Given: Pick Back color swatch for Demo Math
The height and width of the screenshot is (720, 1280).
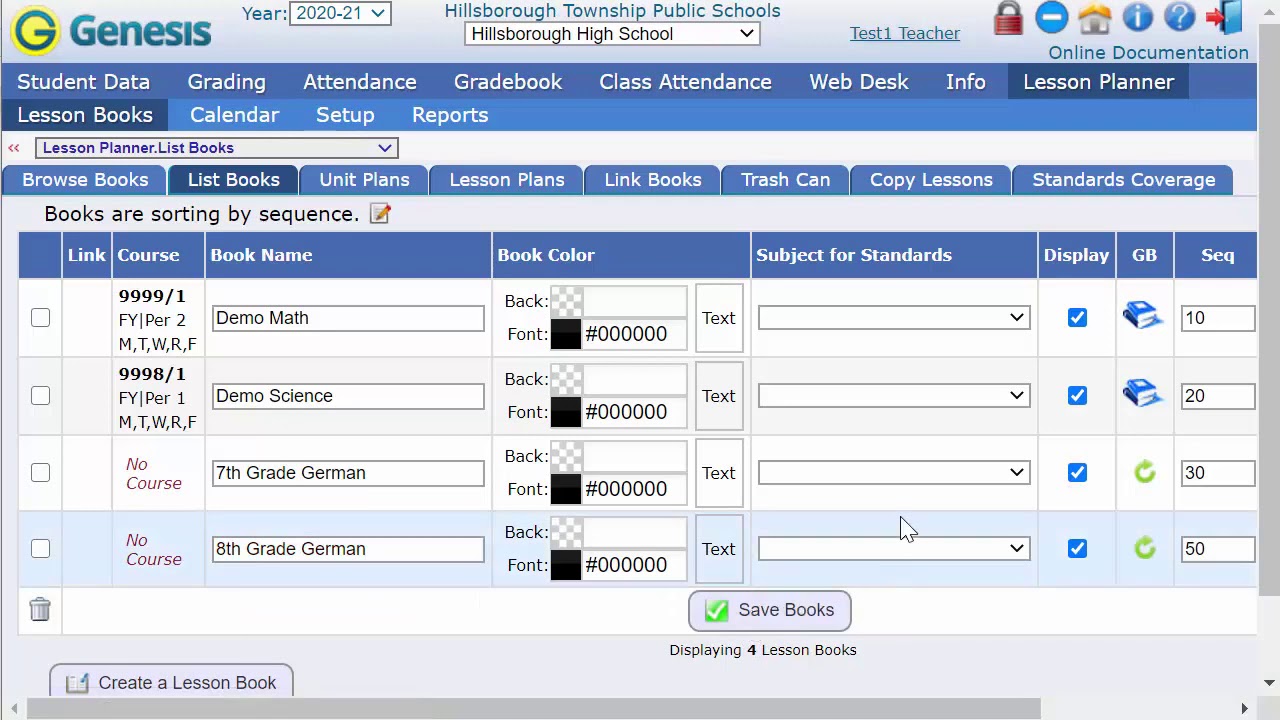Looking at the screenshot, I should click(x=566, y=301).
